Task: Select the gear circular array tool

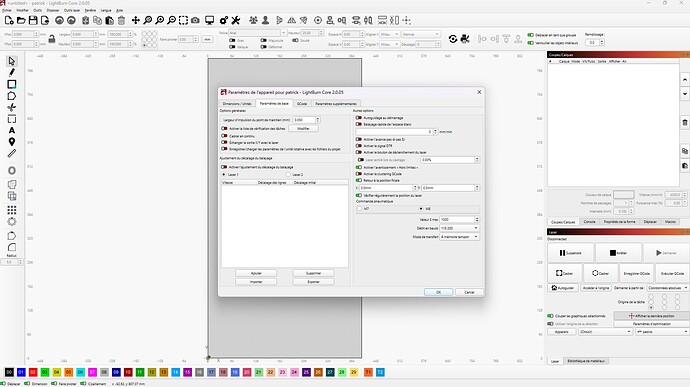Action: coord(12,221)
